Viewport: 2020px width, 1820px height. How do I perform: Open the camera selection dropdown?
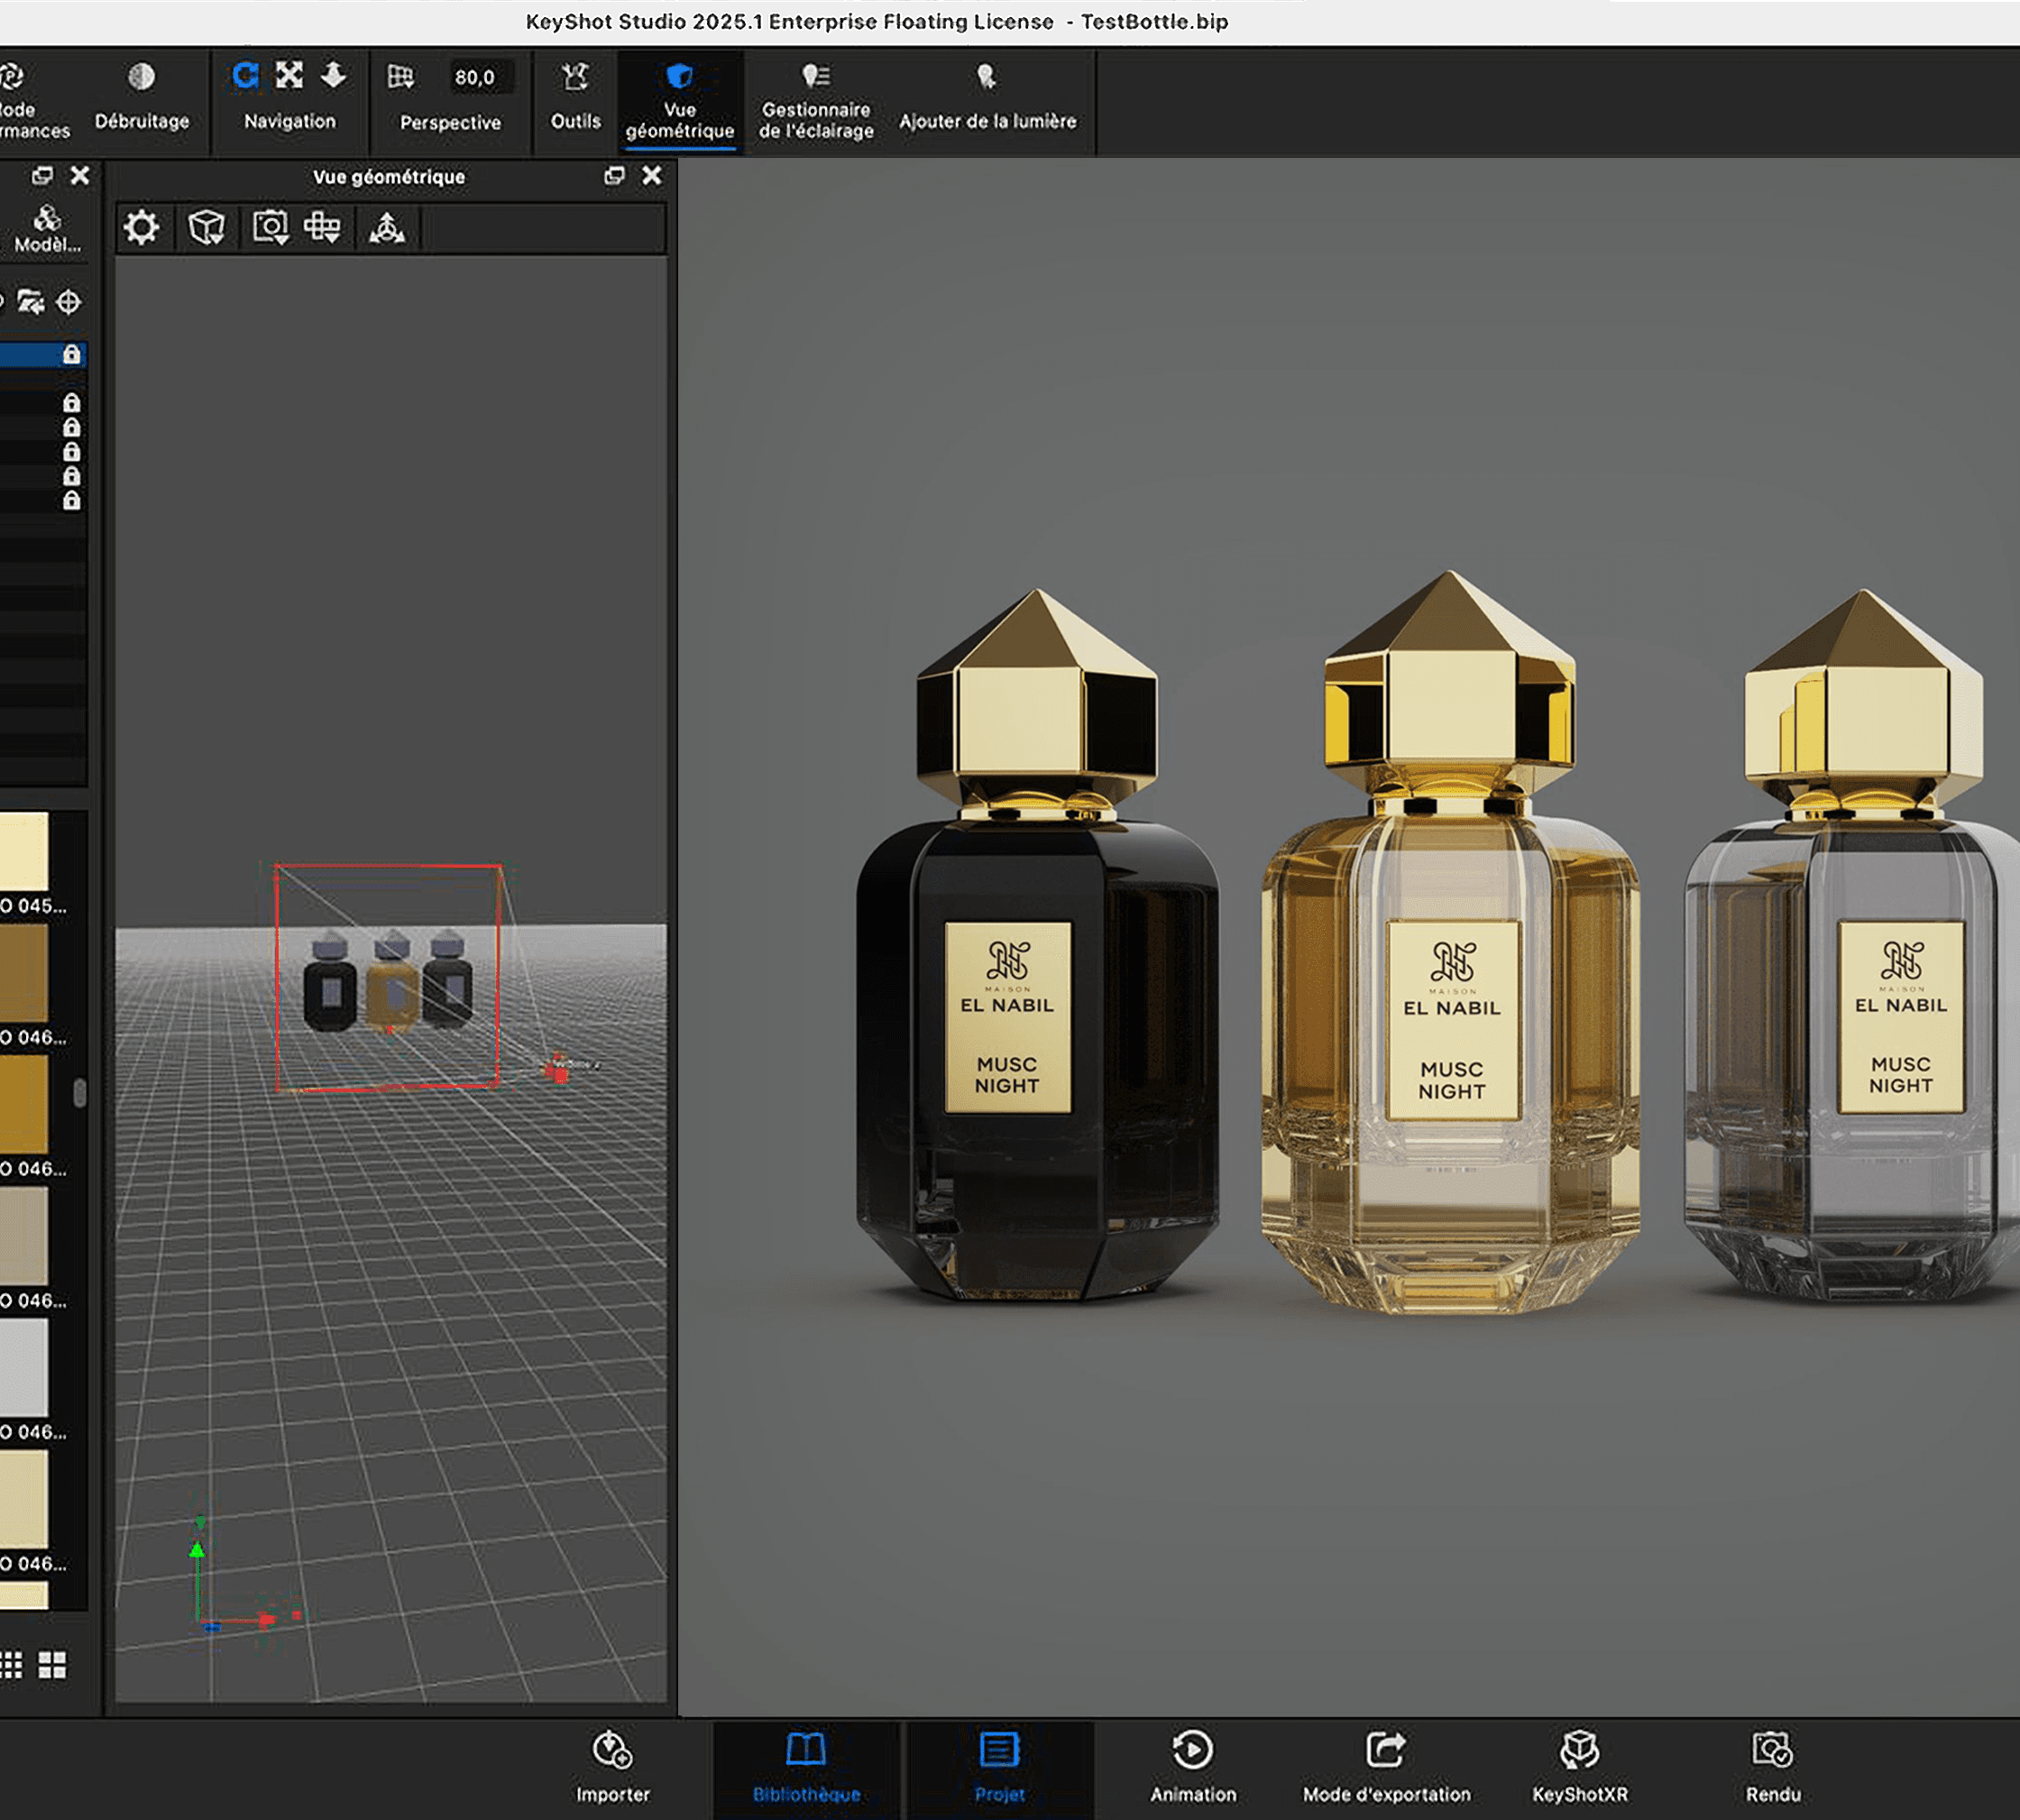pyautogui.click(x=270, y=228)
